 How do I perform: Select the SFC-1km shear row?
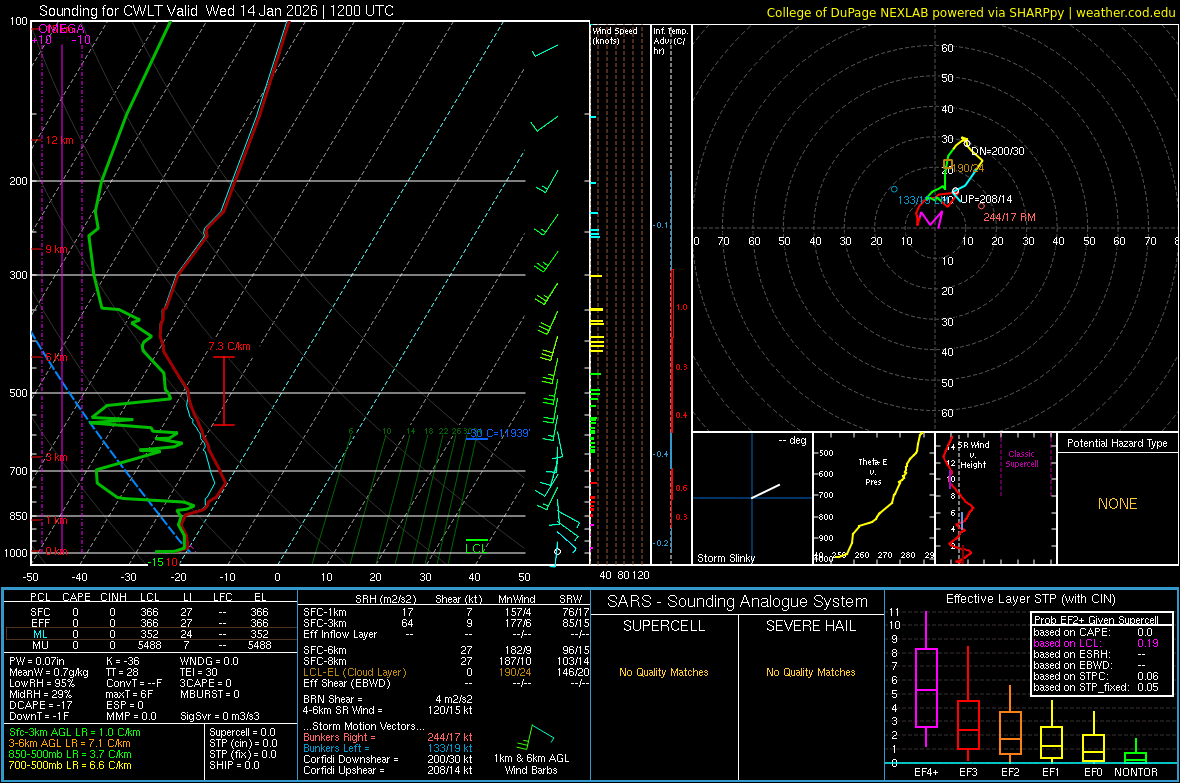[446, 612]
